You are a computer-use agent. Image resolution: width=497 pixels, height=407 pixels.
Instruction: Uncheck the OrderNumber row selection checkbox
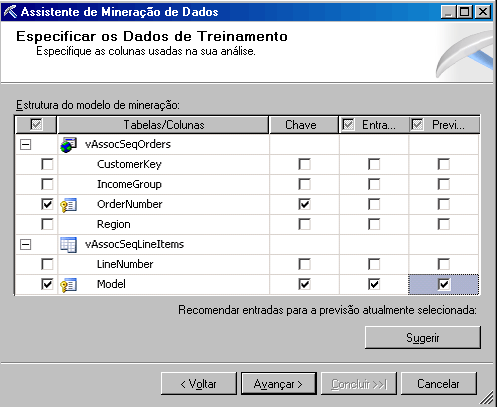coord(47,204)
